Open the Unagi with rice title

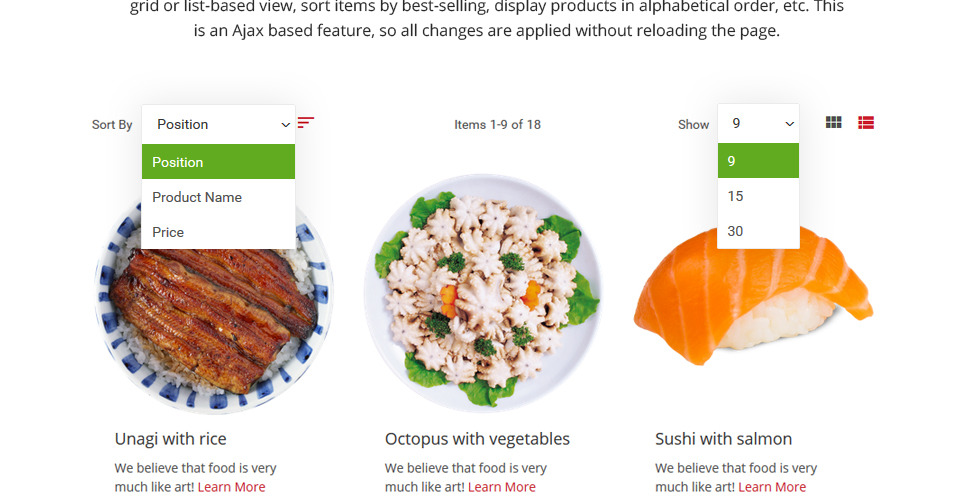[170, 439]
